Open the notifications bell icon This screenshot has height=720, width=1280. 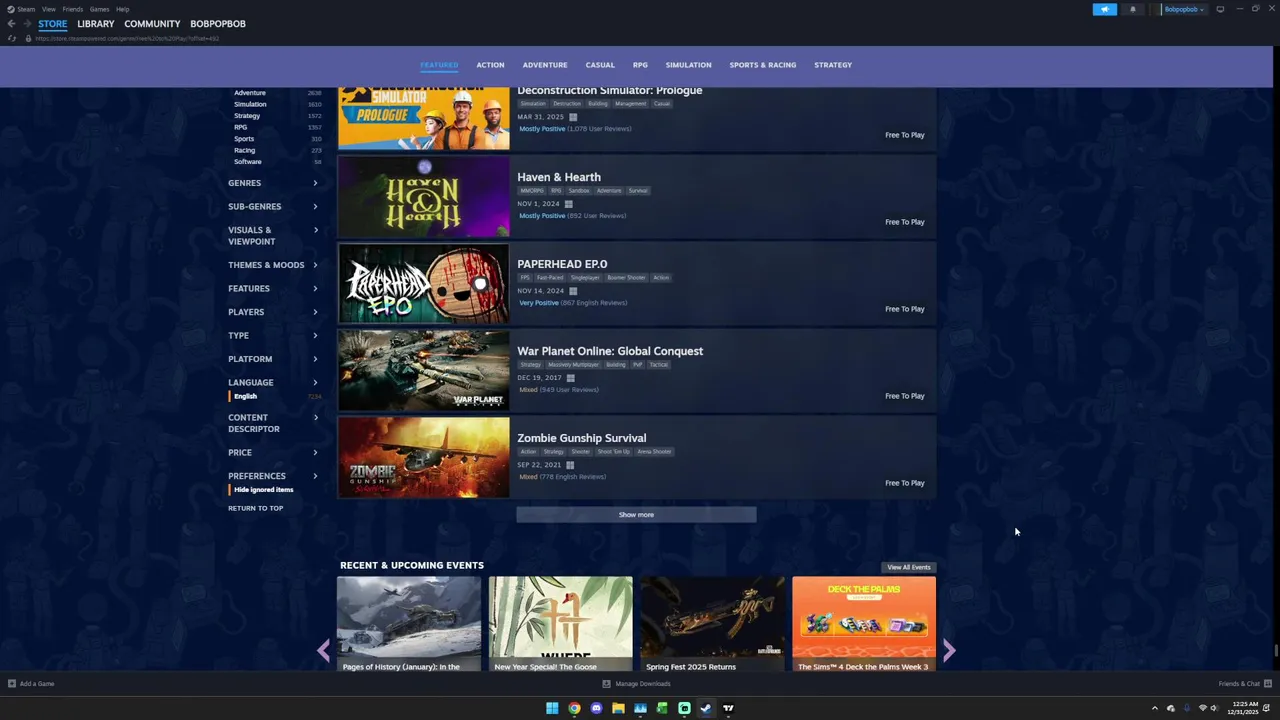1133,9
